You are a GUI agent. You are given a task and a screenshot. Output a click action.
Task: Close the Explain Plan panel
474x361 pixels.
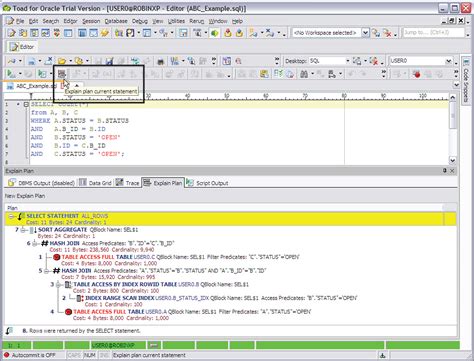pyautogui.click(x=452, y=171)
